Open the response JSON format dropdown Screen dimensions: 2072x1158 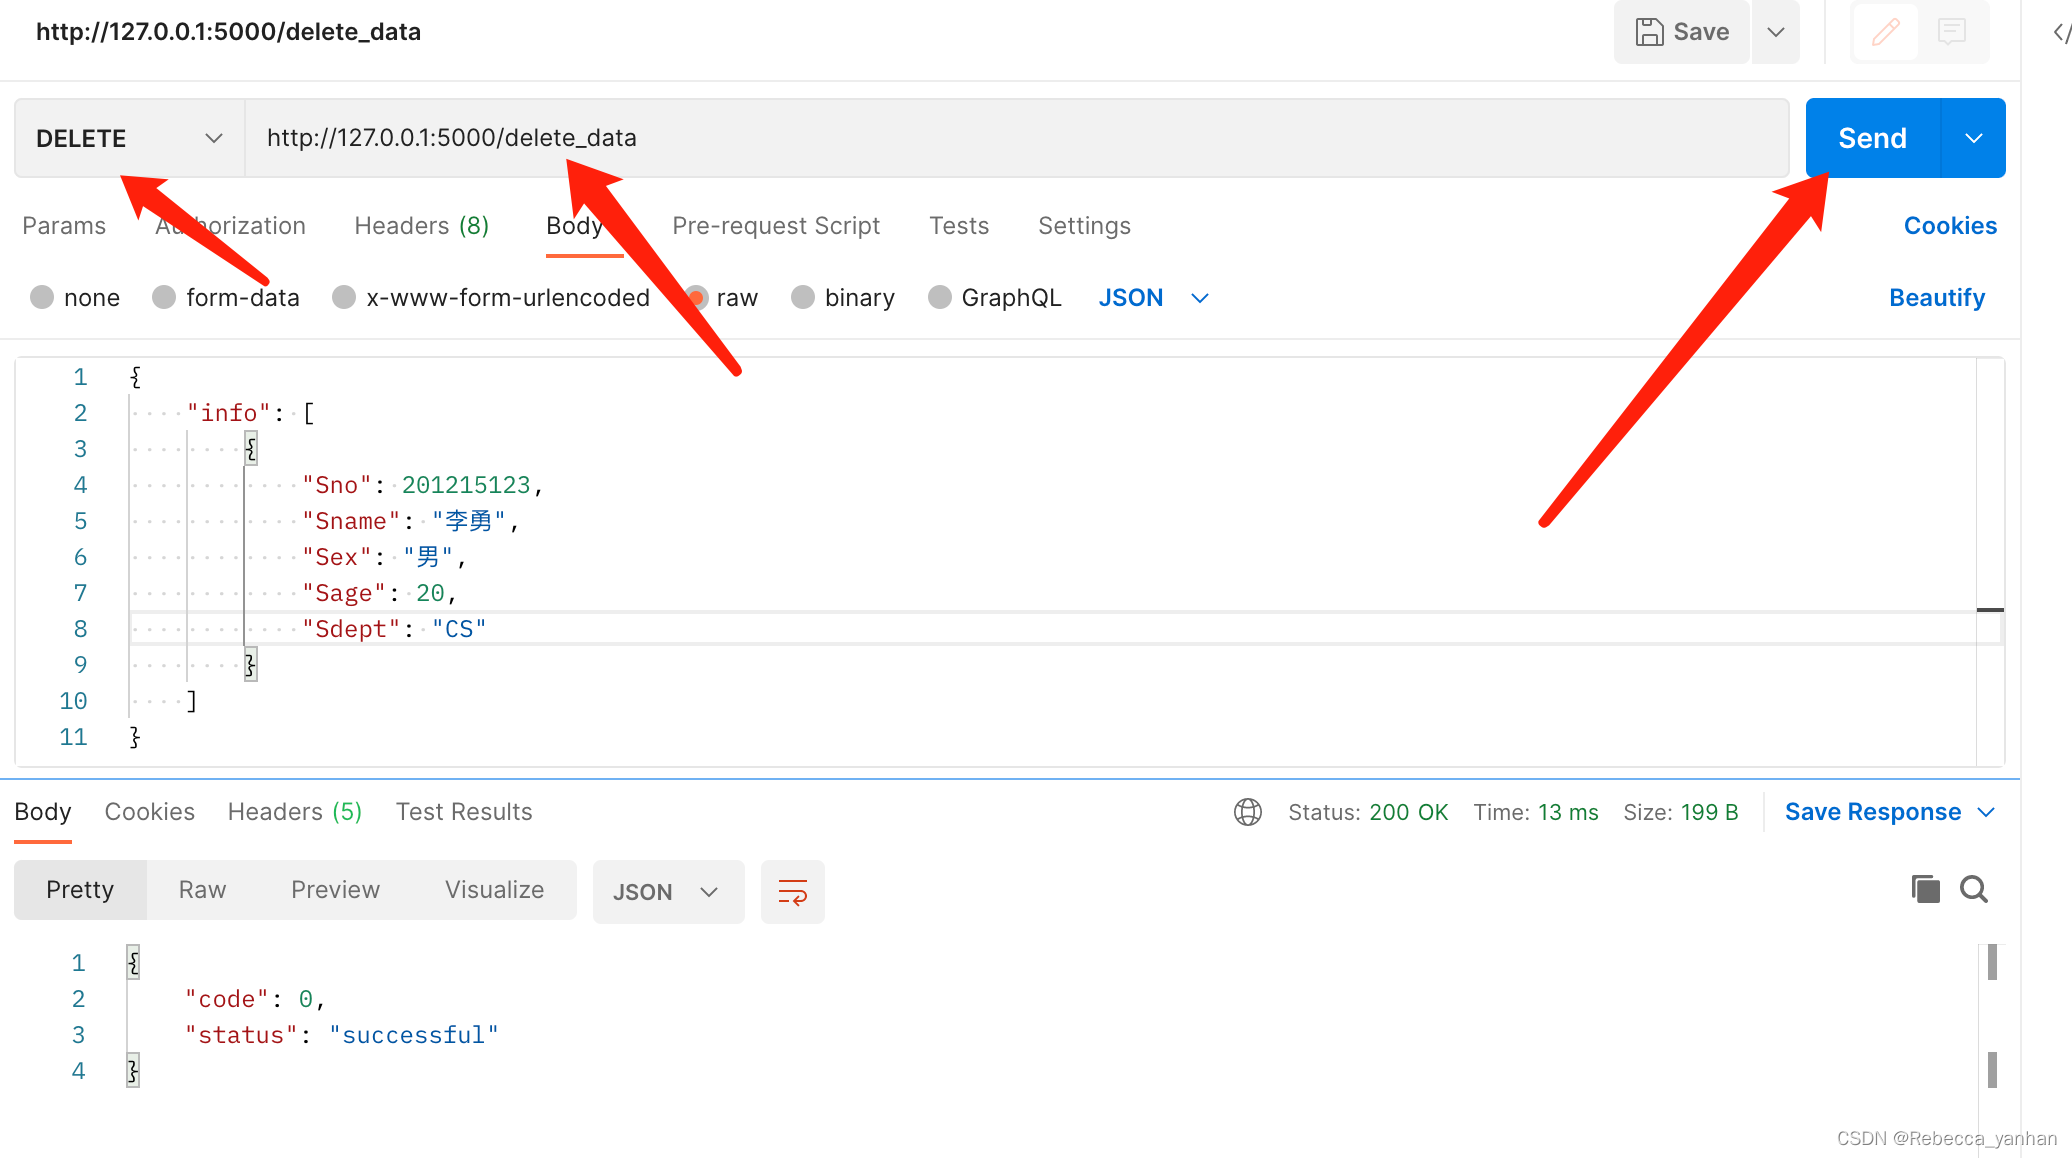click(667, 892)
